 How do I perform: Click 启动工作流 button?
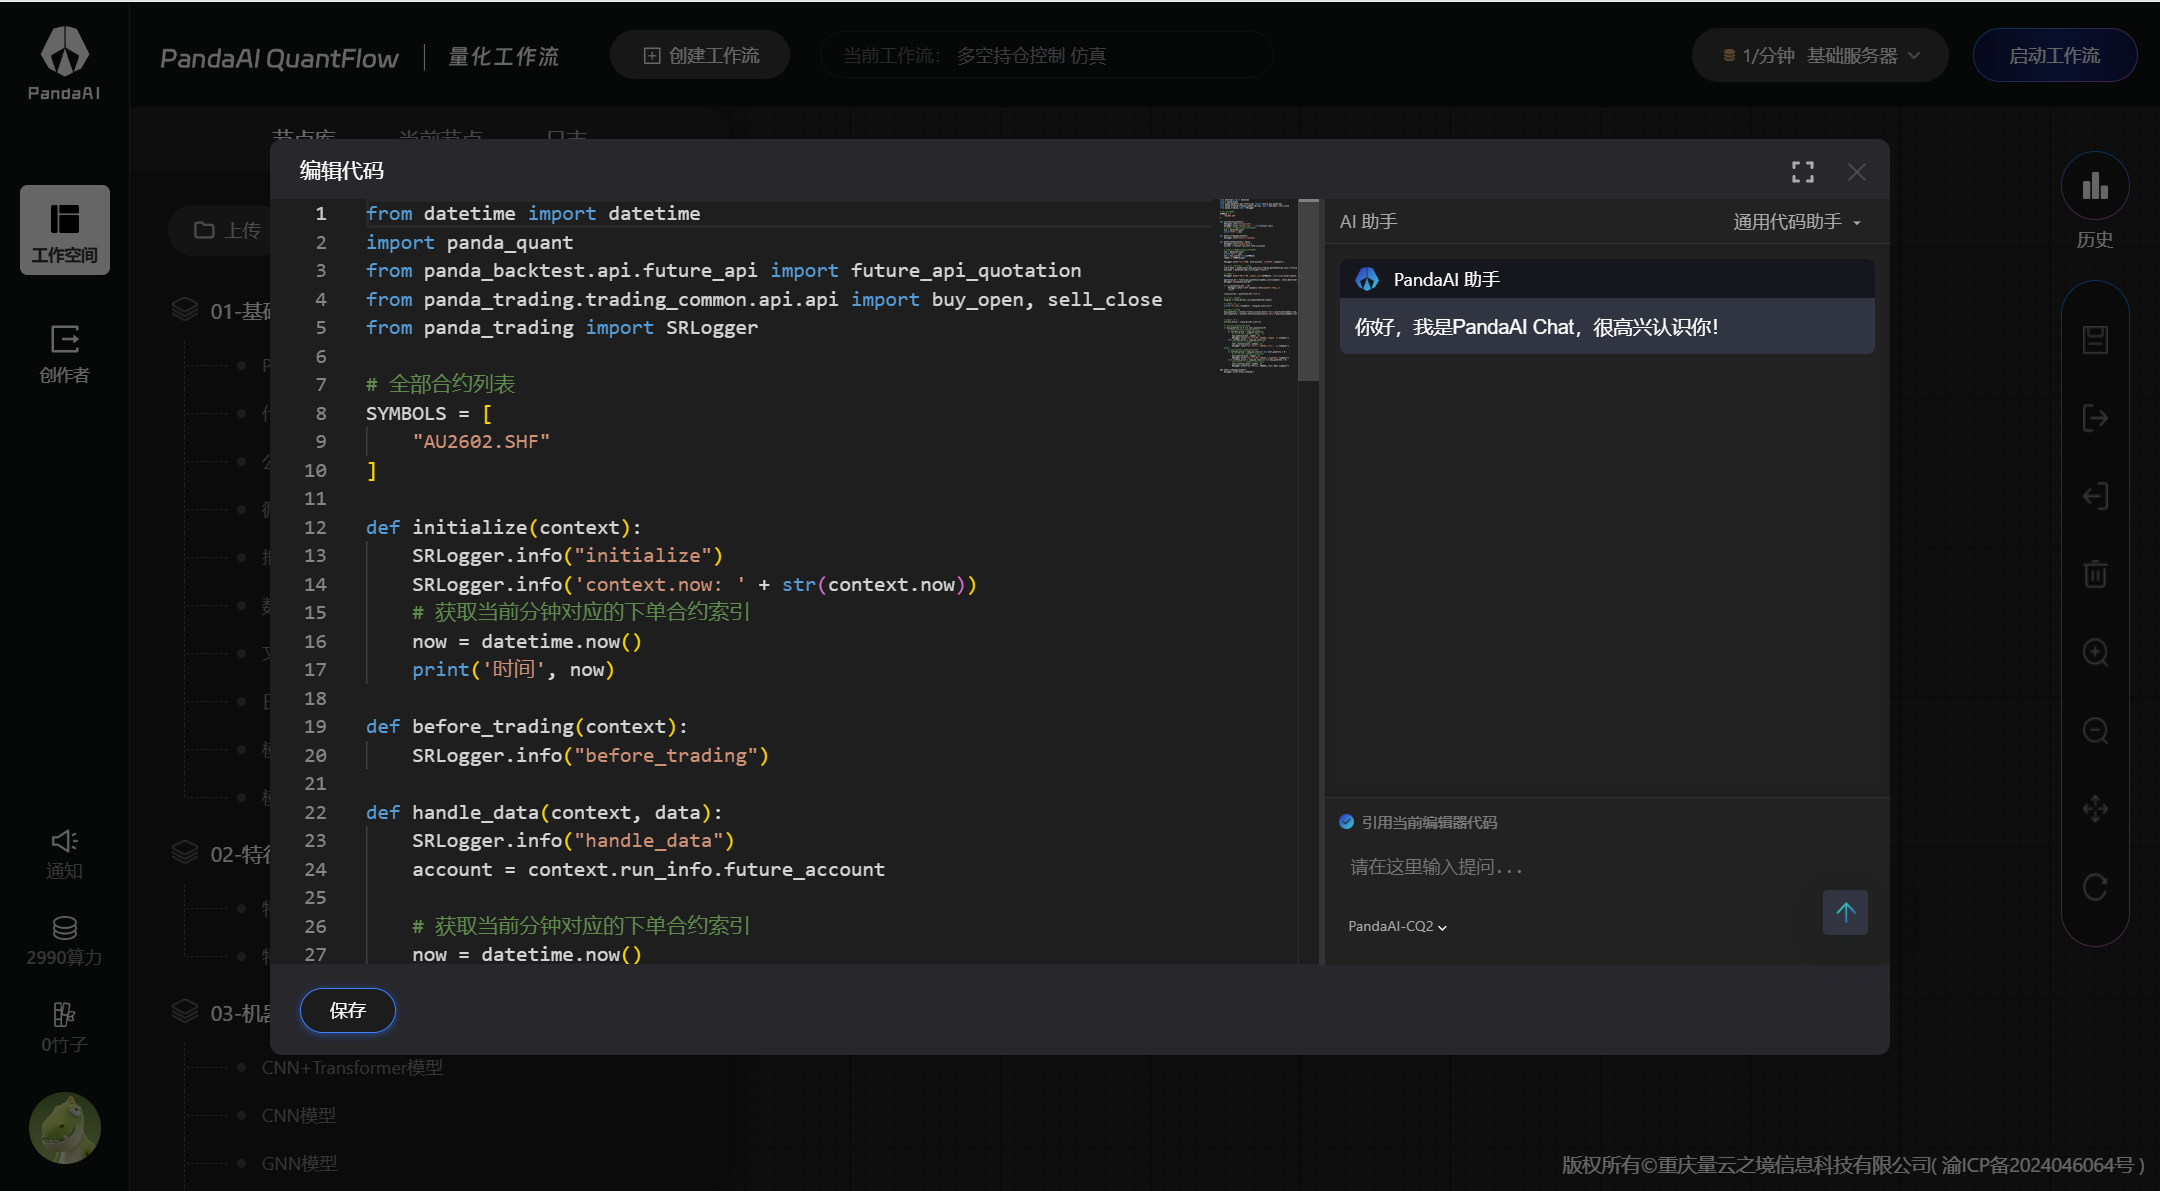pyautogui.click(x=2054, y=56)
